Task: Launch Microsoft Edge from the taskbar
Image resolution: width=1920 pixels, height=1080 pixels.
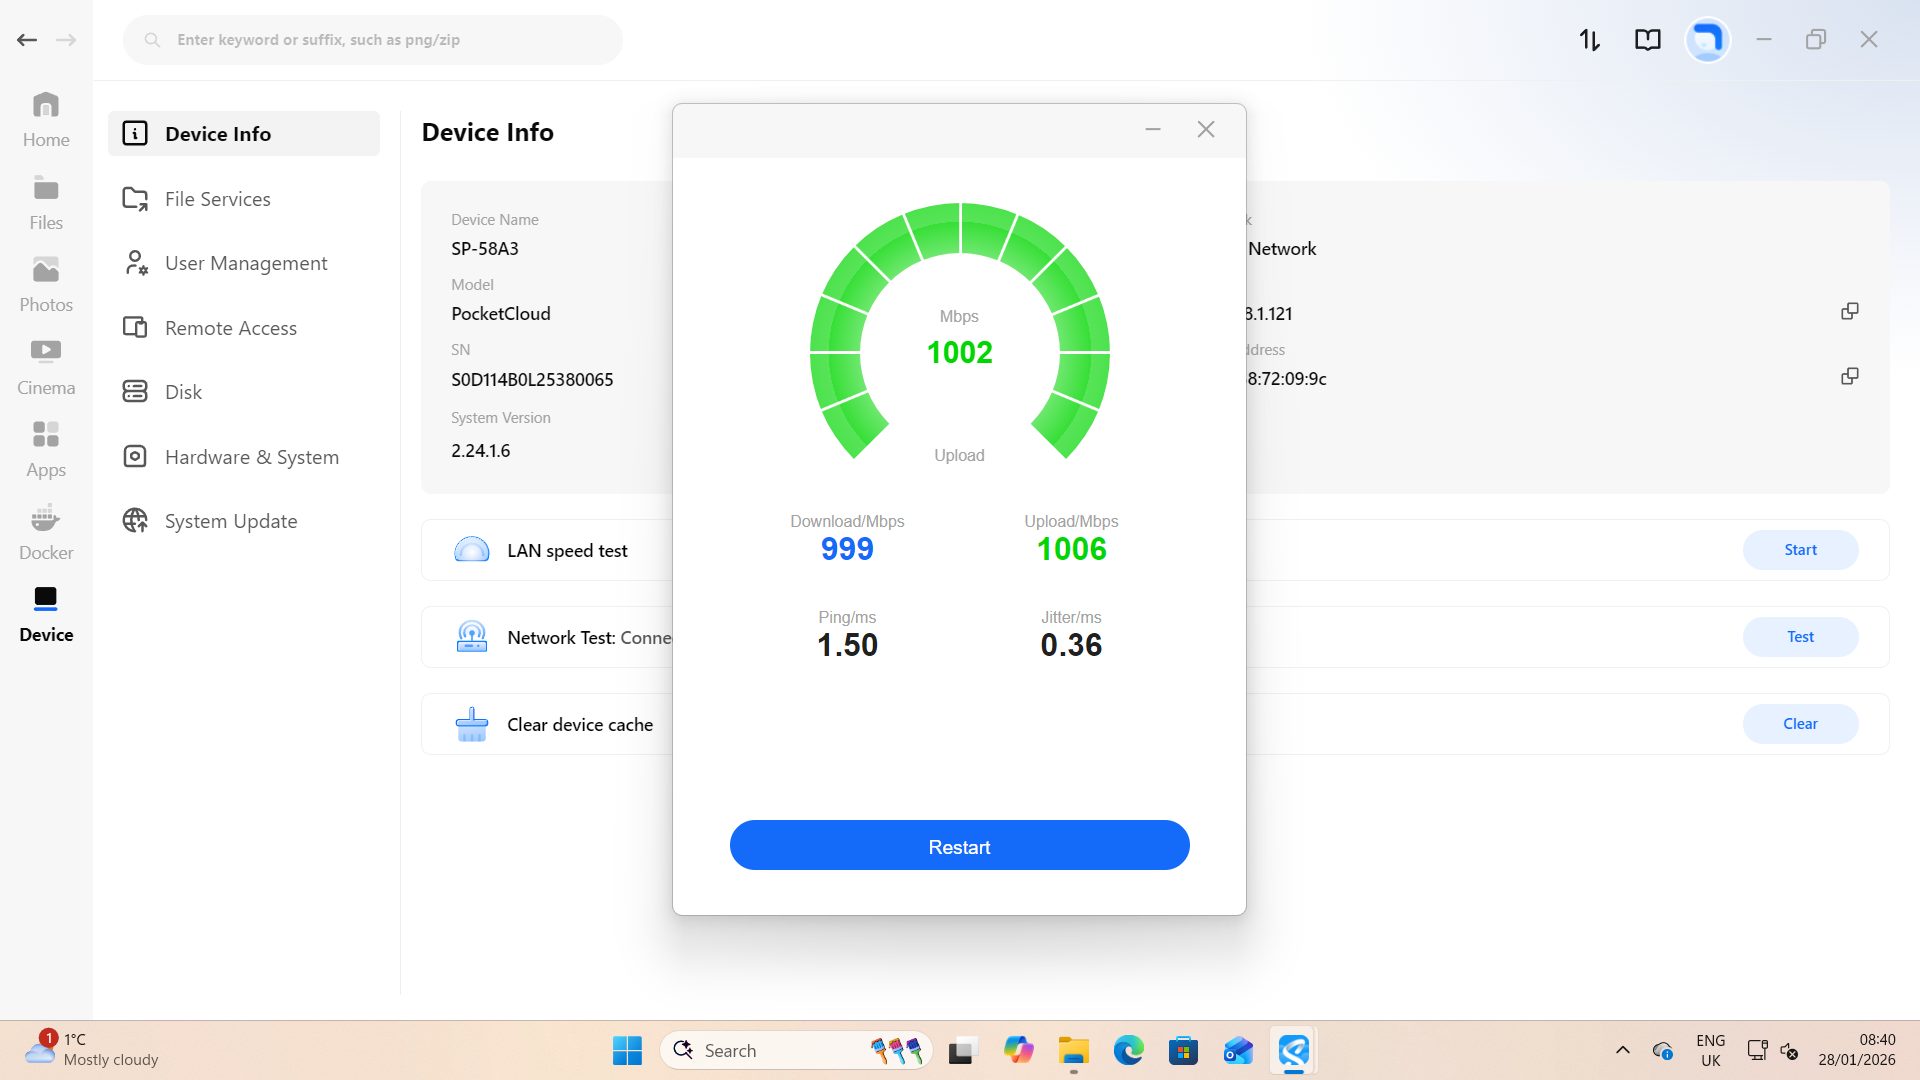Action: pyautogui.click(x=1129, y=1051)
